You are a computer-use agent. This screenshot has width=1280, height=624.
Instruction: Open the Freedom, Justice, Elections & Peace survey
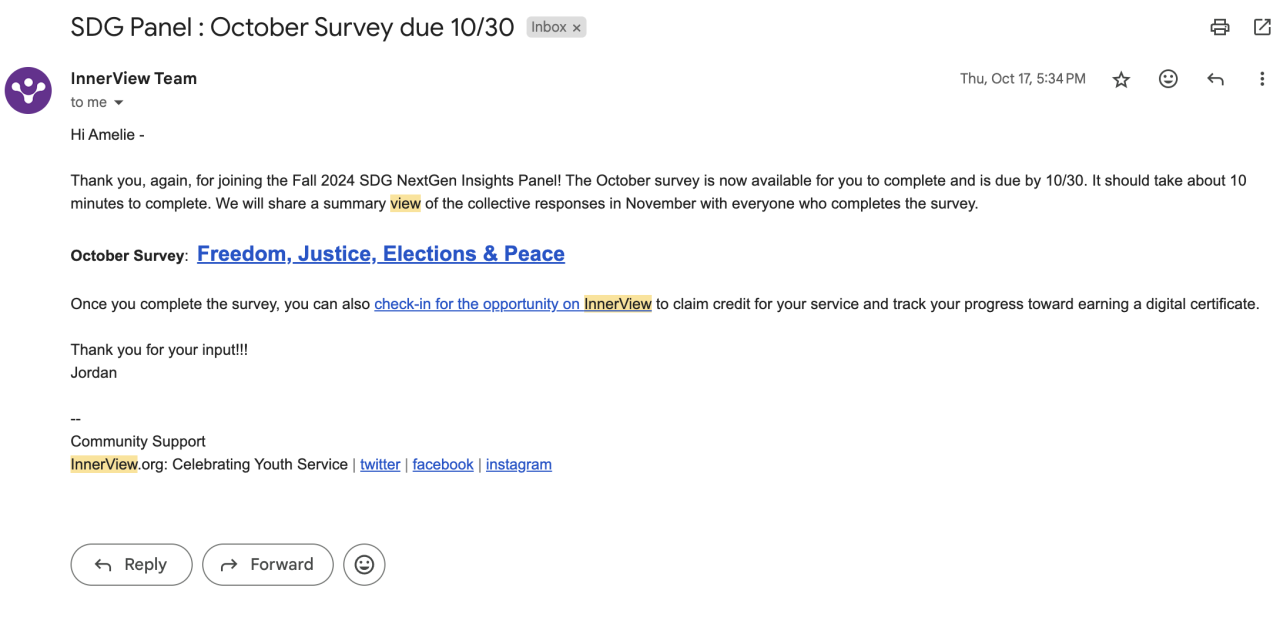coord(380,254)
